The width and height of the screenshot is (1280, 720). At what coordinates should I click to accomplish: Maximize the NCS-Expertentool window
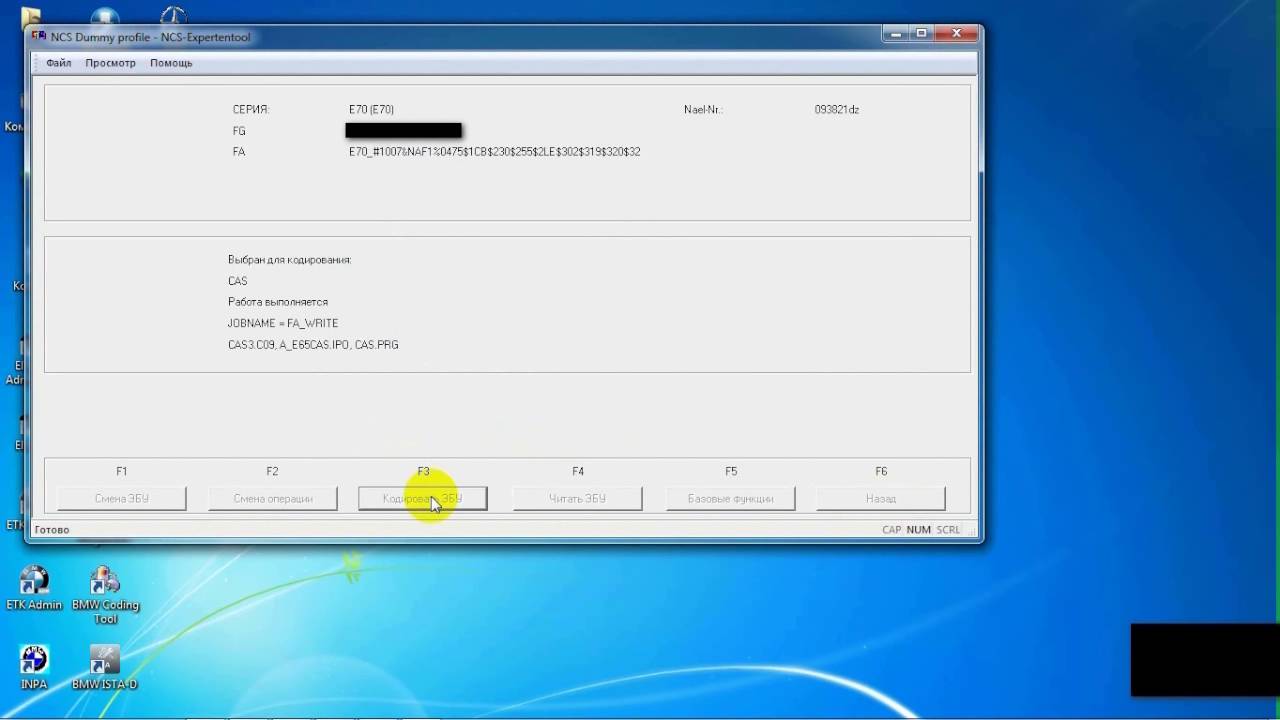(x=920, y=34)
